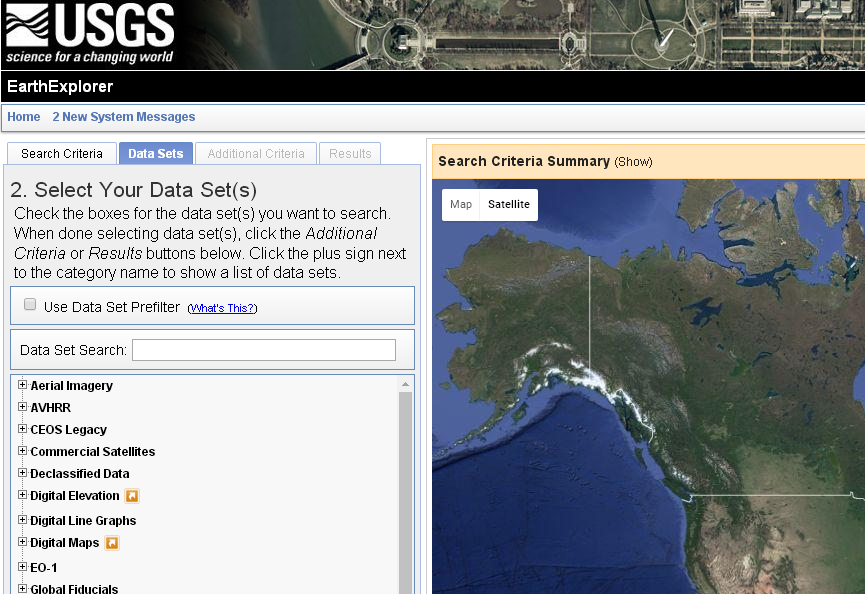Enable the Use Data Set Prefilter checkbox

29,303
